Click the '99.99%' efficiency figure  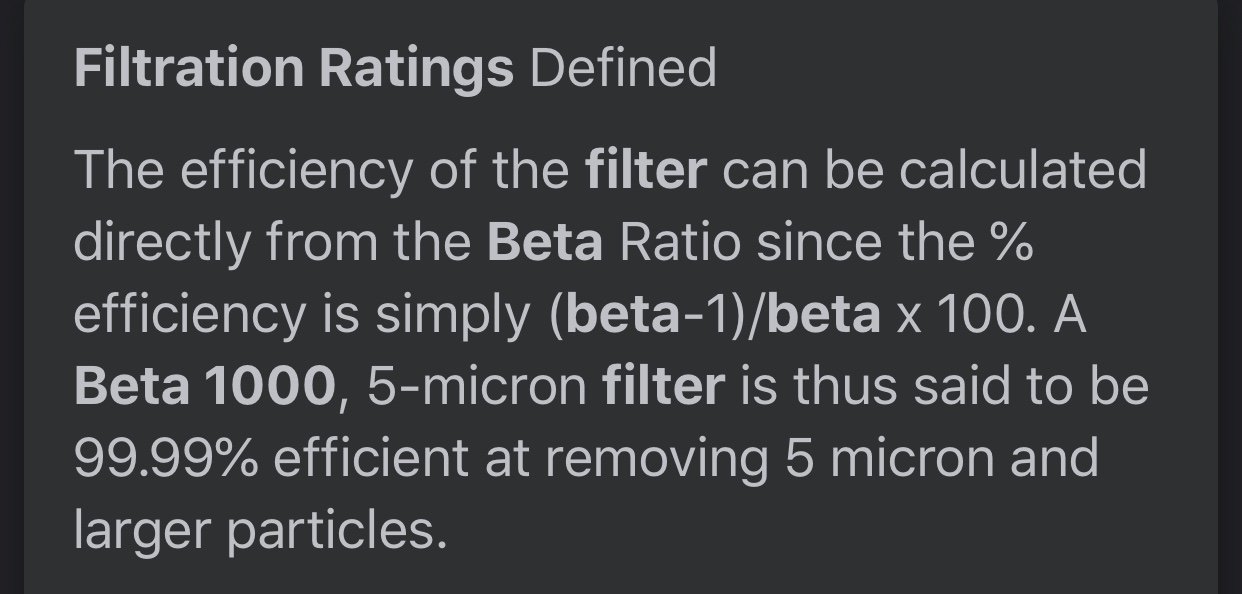coord(165,458)
